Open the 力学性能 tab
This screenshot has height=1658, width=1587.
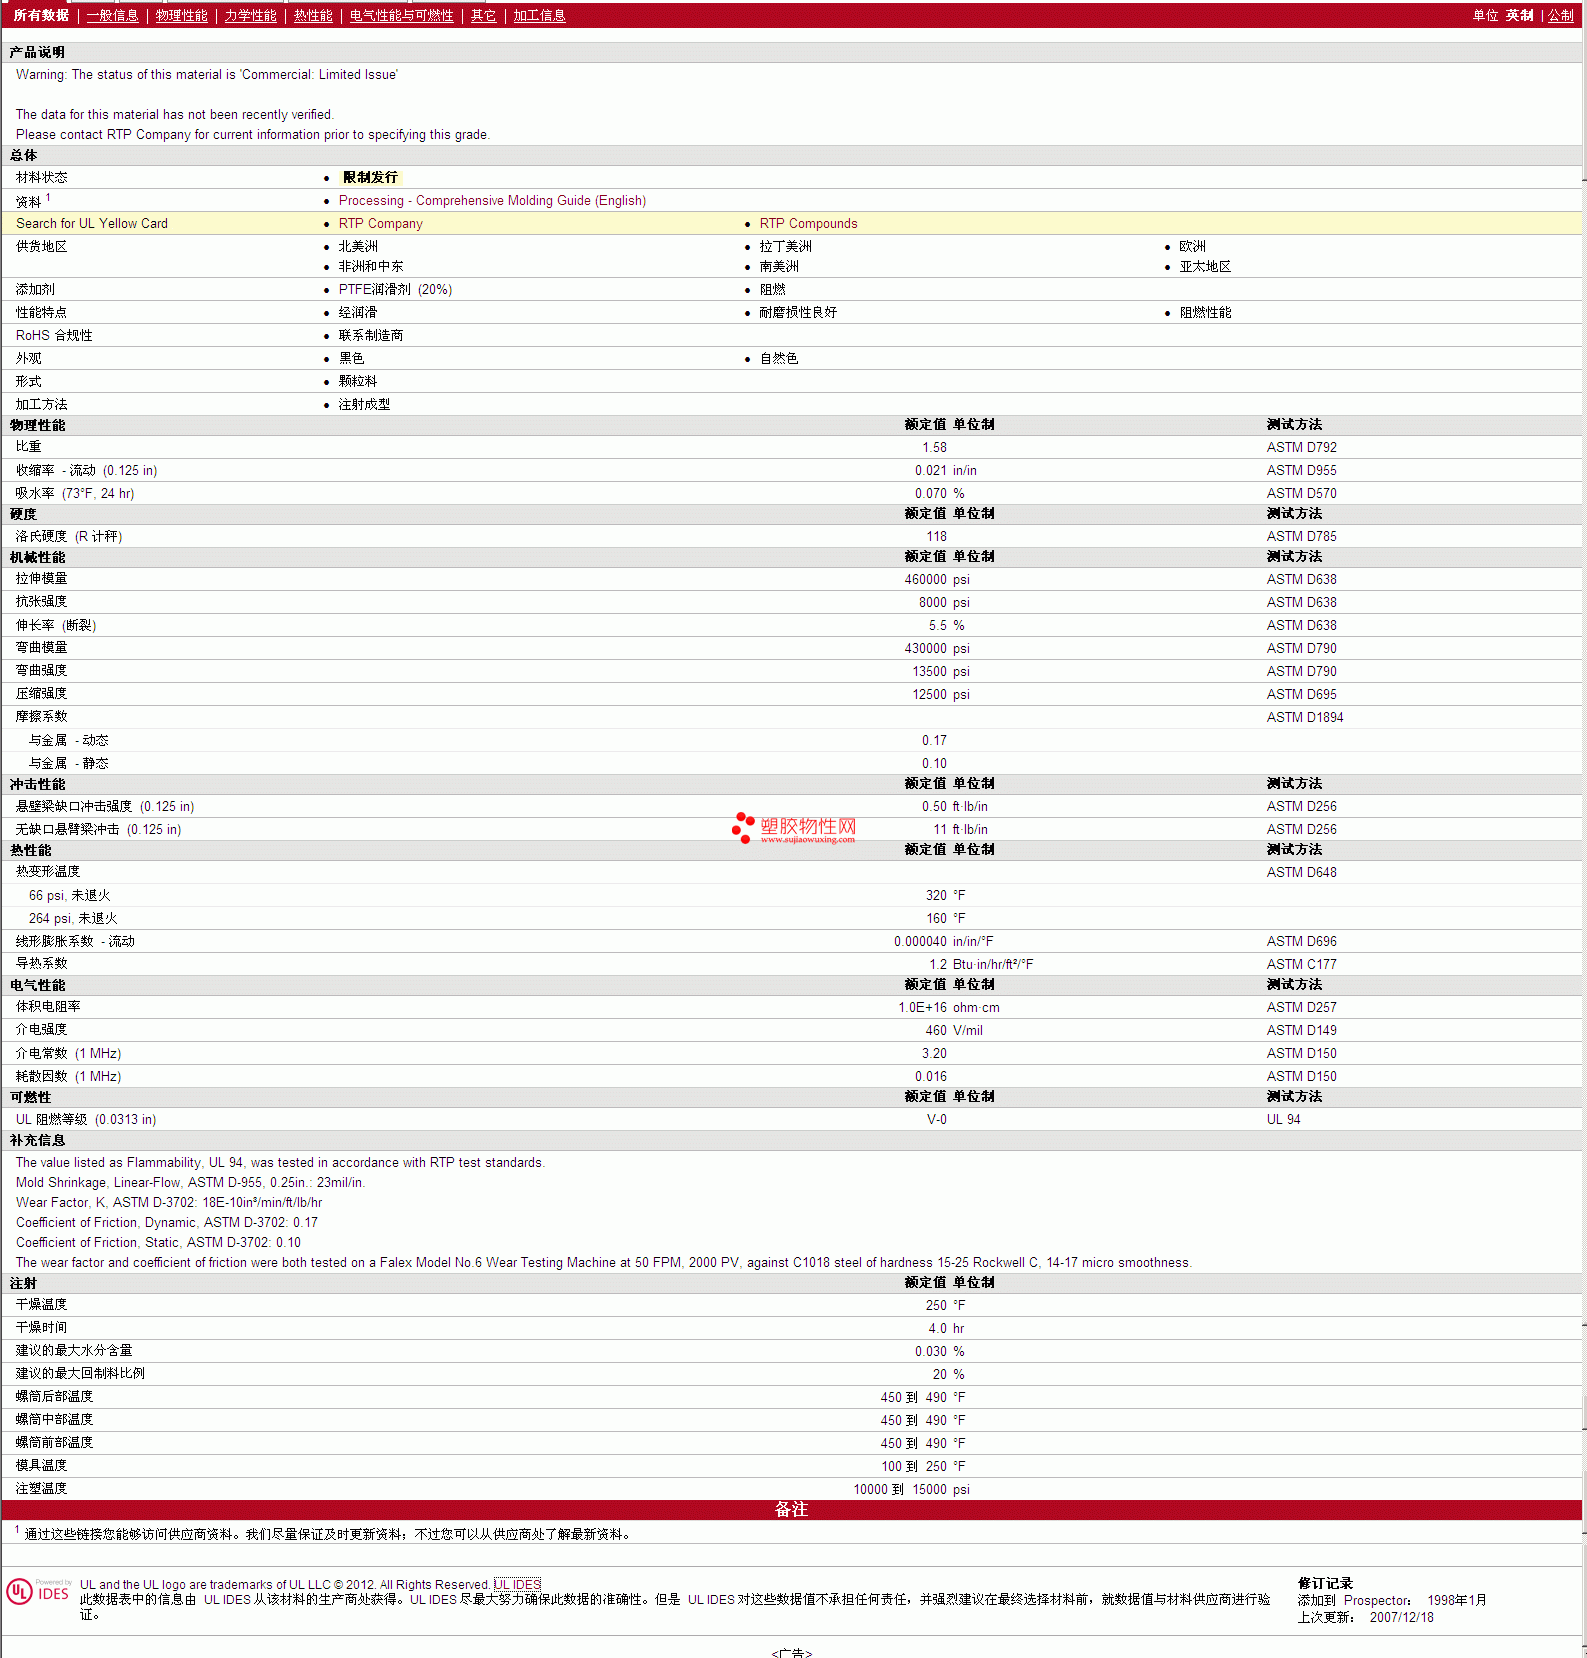(250, 15)
